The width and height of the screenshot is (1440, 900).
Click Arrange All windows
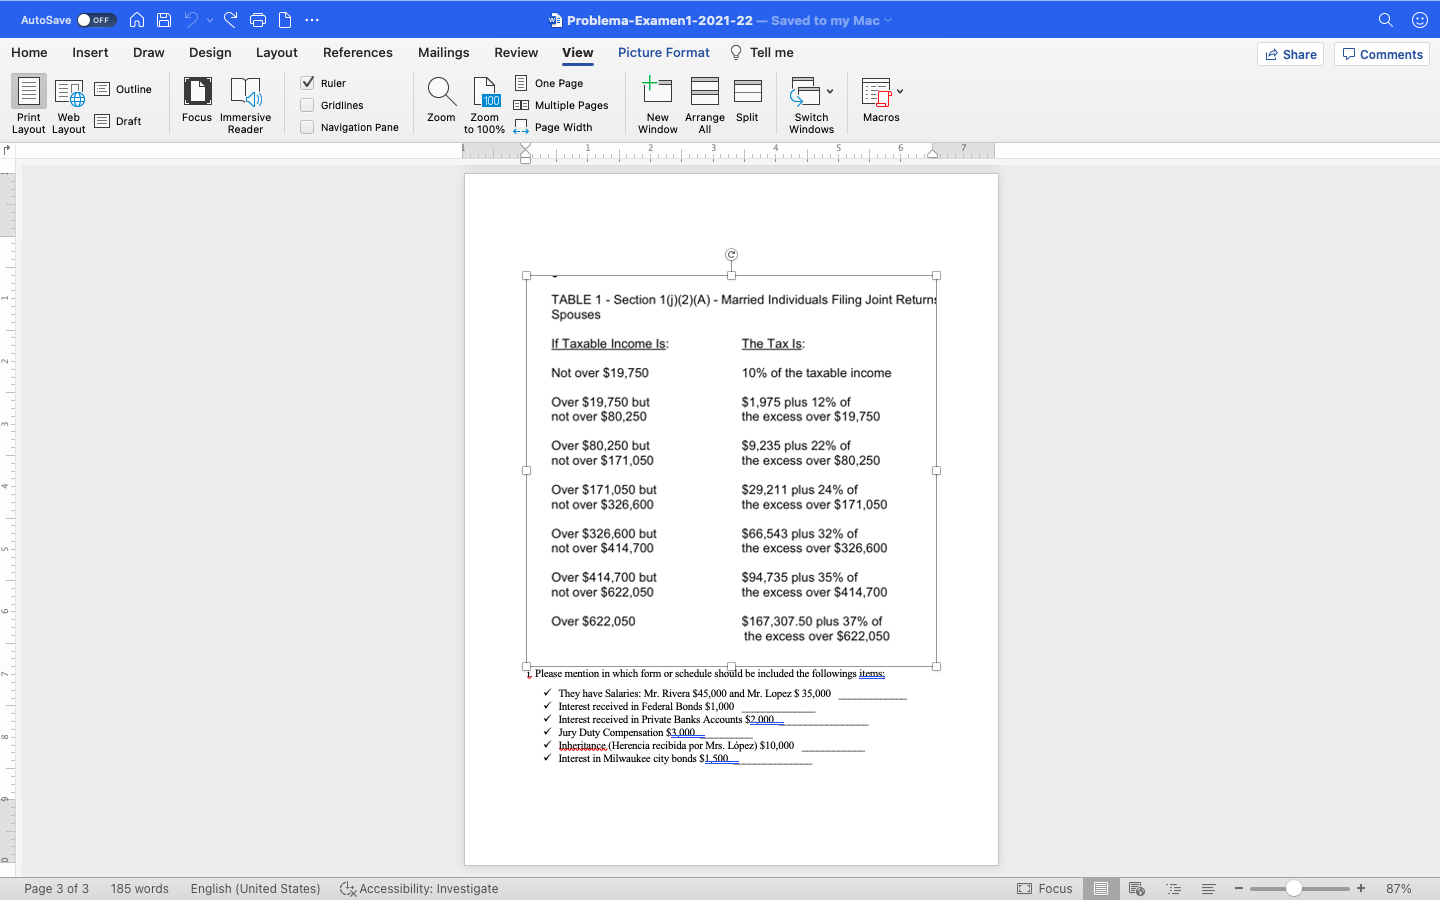pos(705,105)
